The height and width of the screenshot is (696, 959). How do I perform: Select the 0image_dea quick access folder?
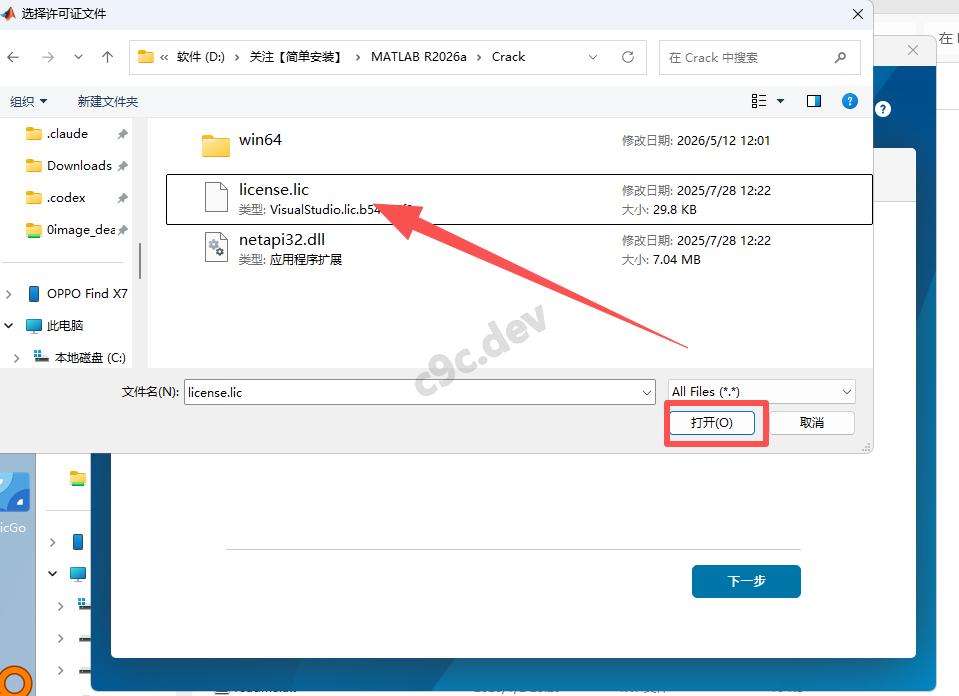click(x=81, y=230)
